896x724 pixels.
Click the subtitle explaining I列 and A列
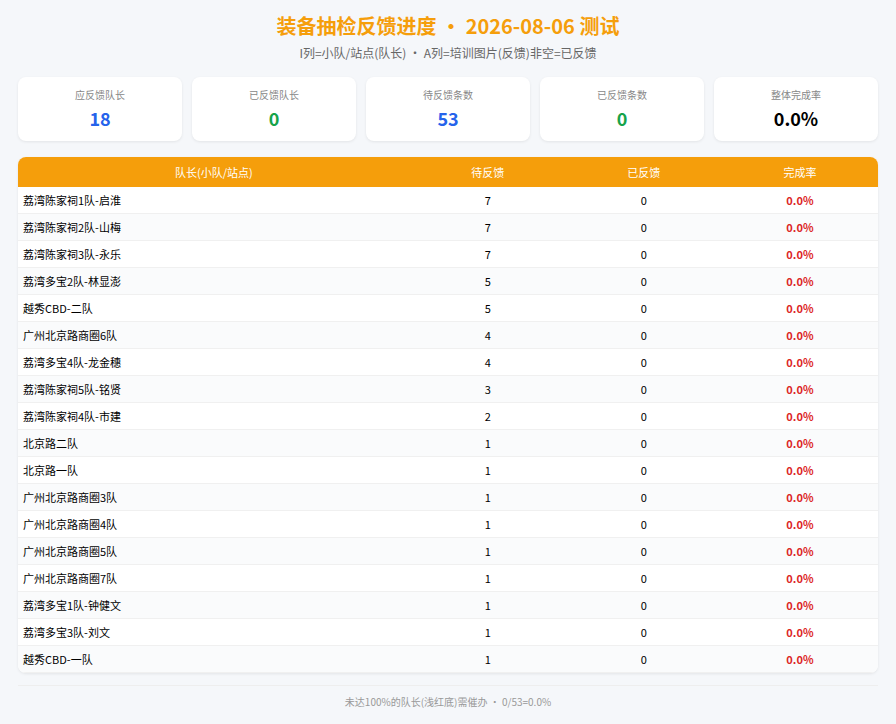[448, 54]
